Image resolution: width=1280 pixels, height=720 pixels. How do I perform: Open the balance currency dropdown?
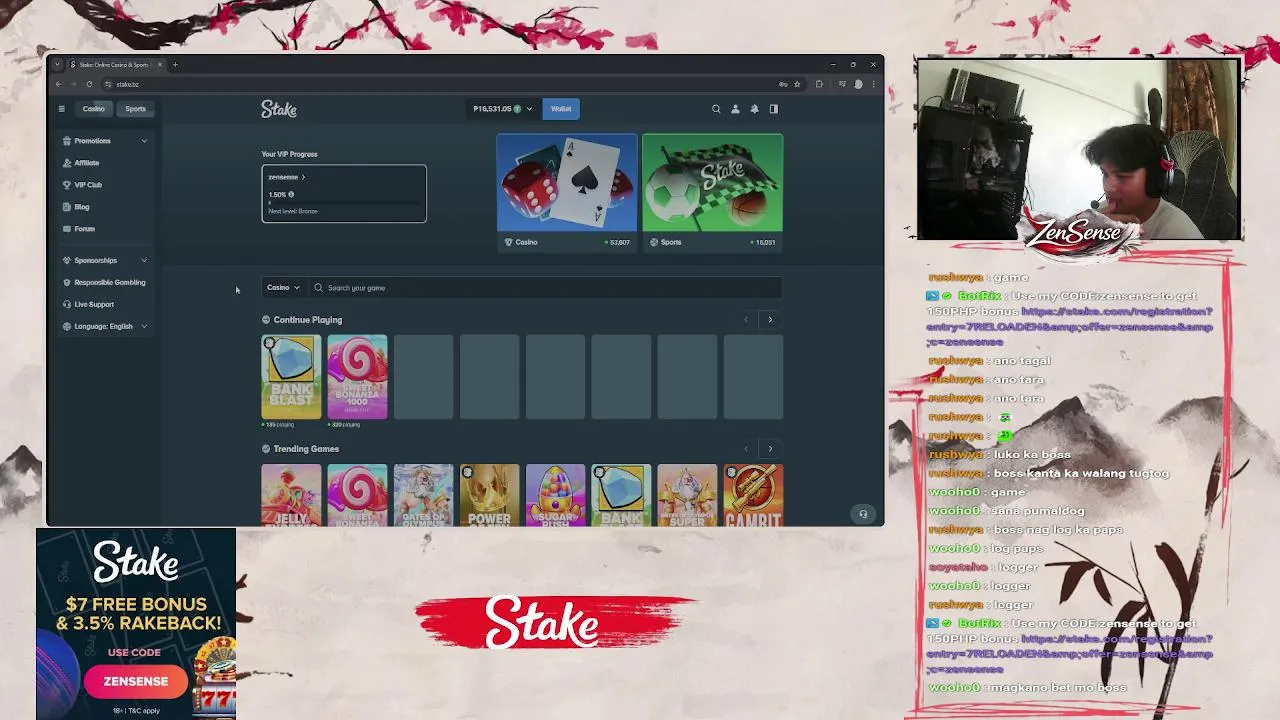tap(503, 109)
